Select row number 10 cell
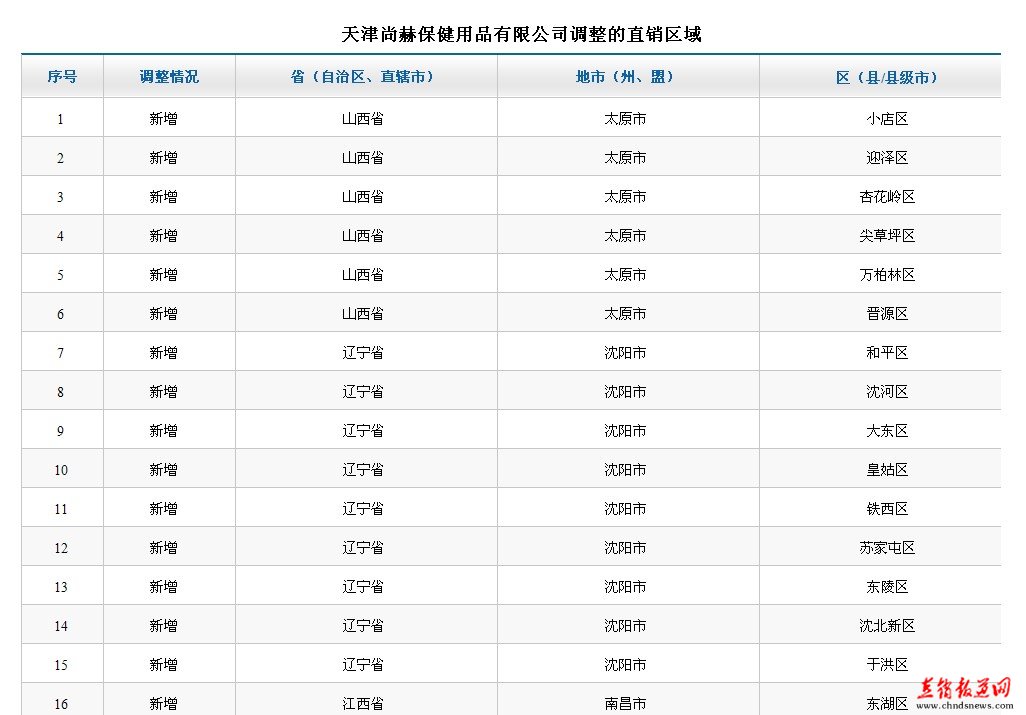1026x715 pixels. tap(61, 470)
